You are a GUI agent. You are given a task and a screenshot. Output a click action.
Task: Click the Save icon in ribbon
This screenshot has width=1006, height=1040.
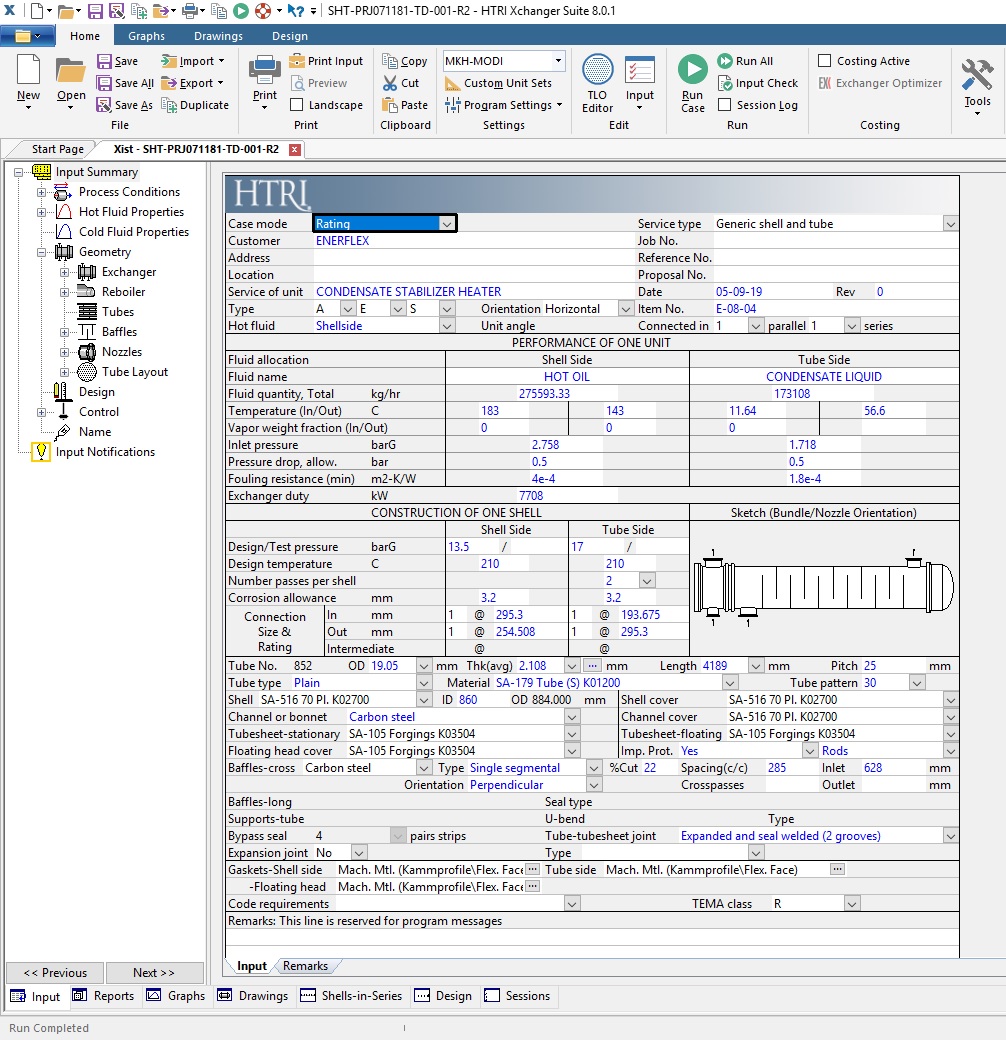pyautogui.click(x=104, y=61)
